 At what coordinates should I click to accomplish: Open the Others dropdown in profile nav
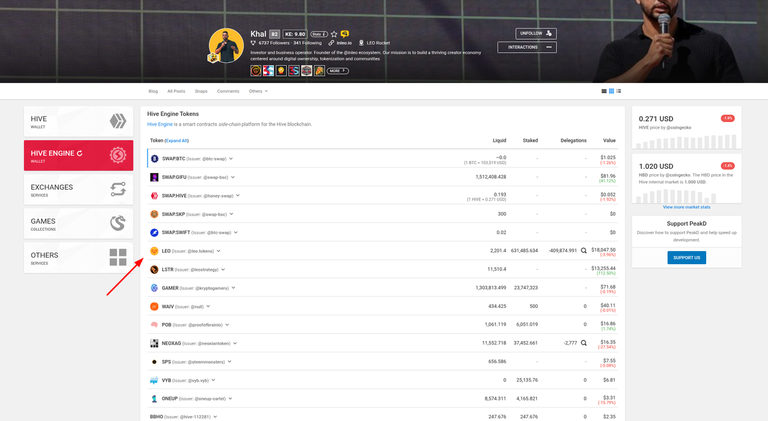pos(258,91)
